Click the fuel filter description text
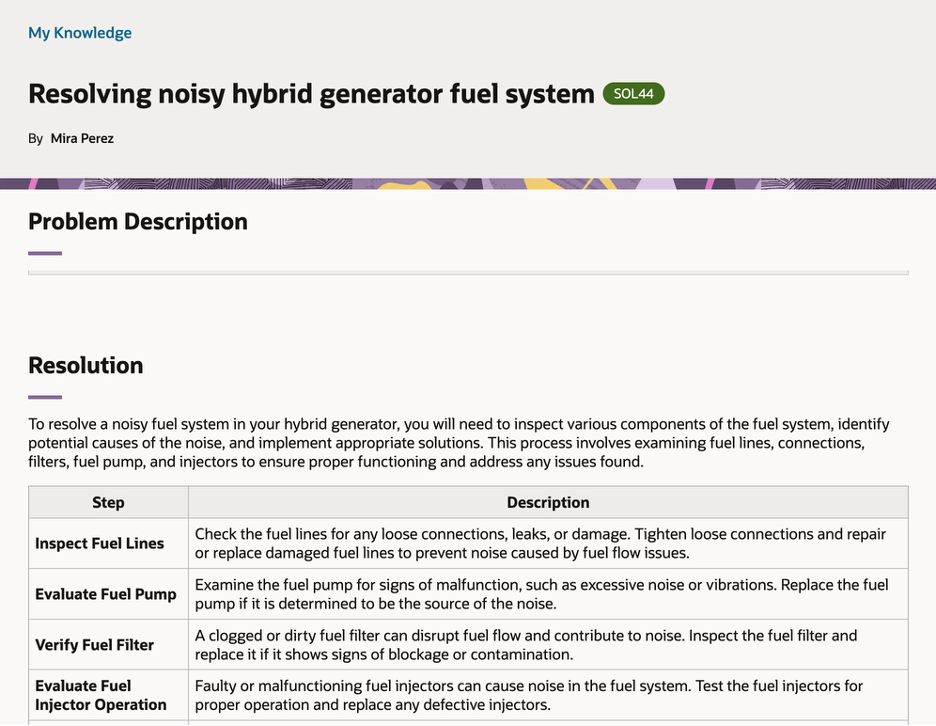936x726 pixels. (526, 645)
